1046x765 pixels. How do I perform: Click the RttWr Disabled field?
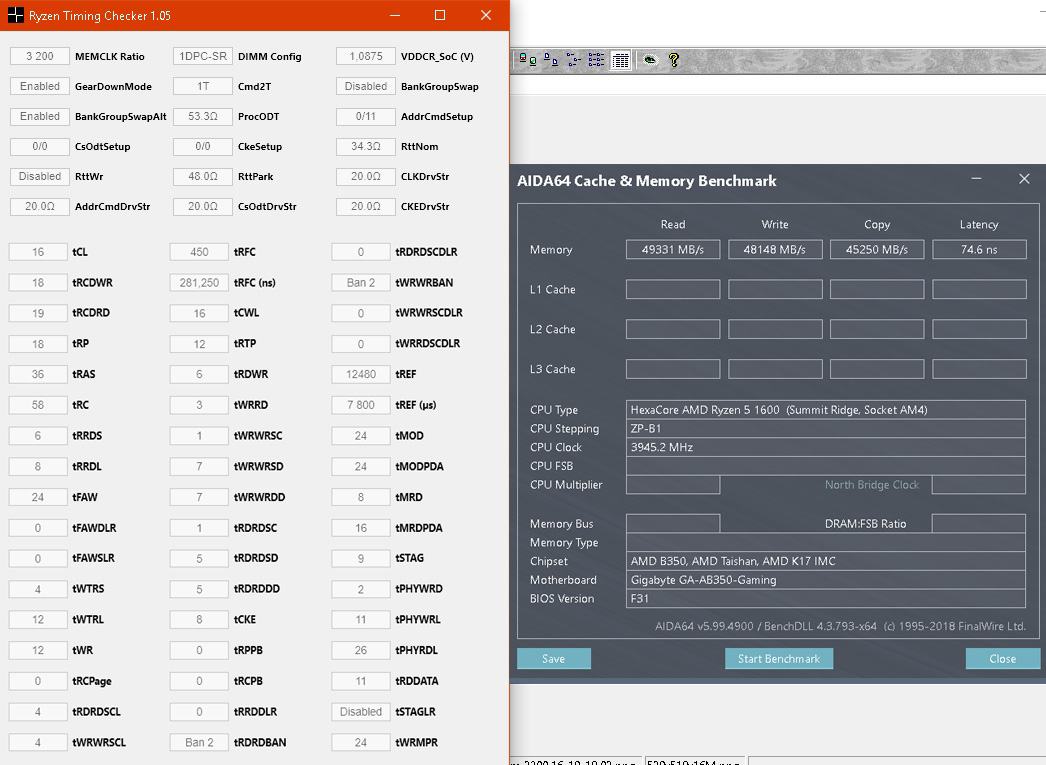tap(40, 176)
